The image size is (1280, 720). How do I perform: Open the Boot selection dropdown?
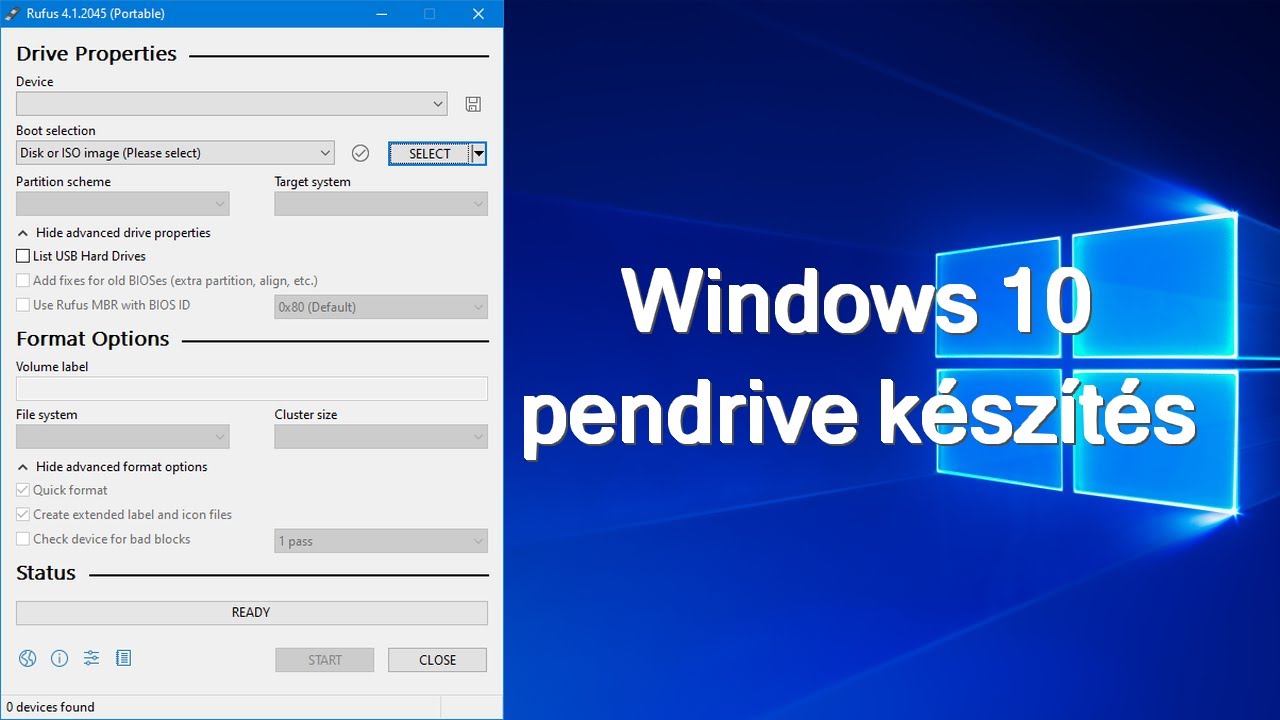coord(175,153)
